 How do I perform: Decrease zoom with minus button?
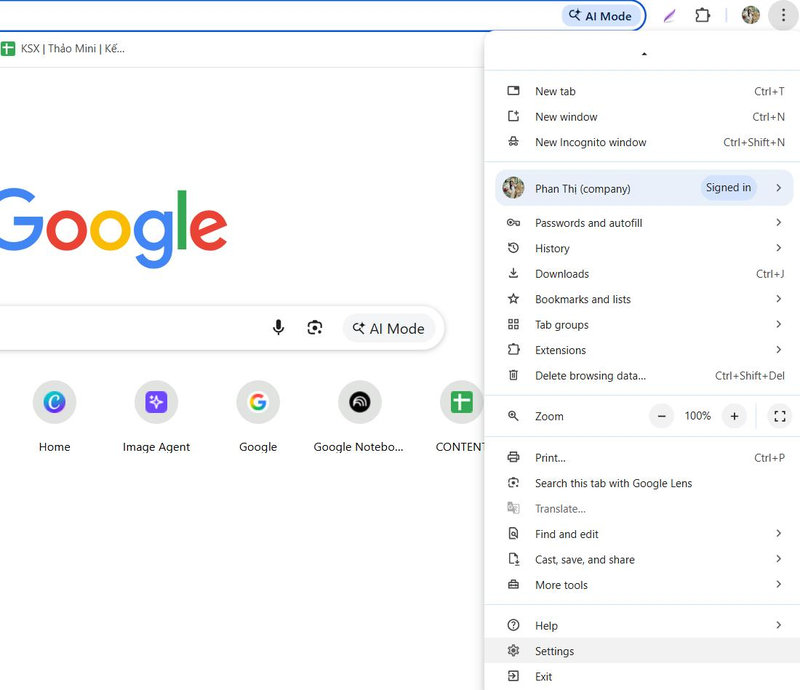(661, 416)
